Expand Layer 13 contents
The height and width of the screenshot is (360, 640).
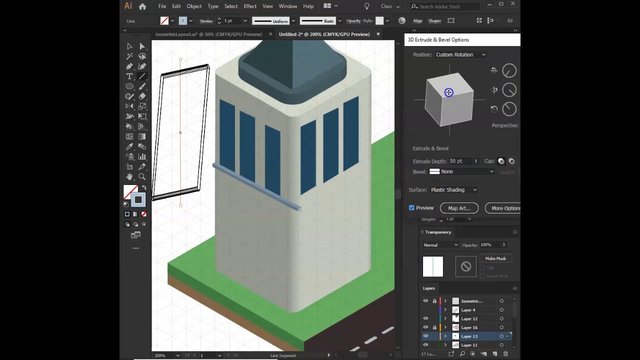[445, 336]
